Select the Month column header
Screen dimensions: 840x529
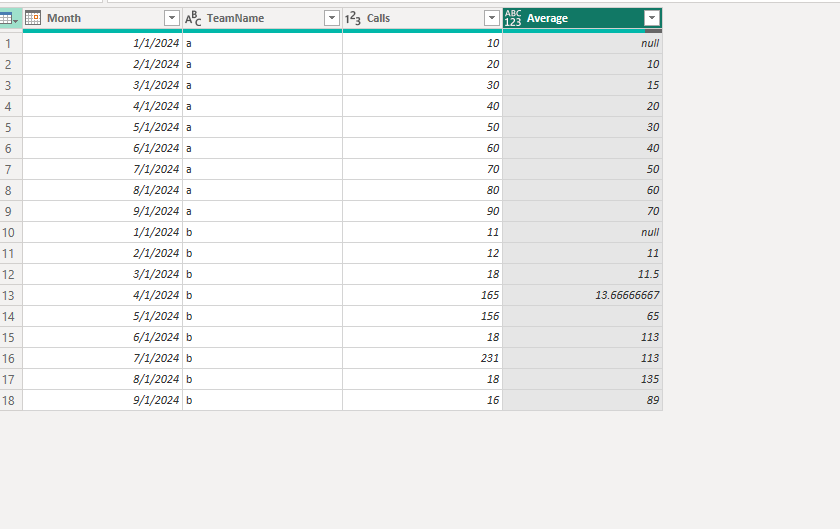[x=102, y=19]
